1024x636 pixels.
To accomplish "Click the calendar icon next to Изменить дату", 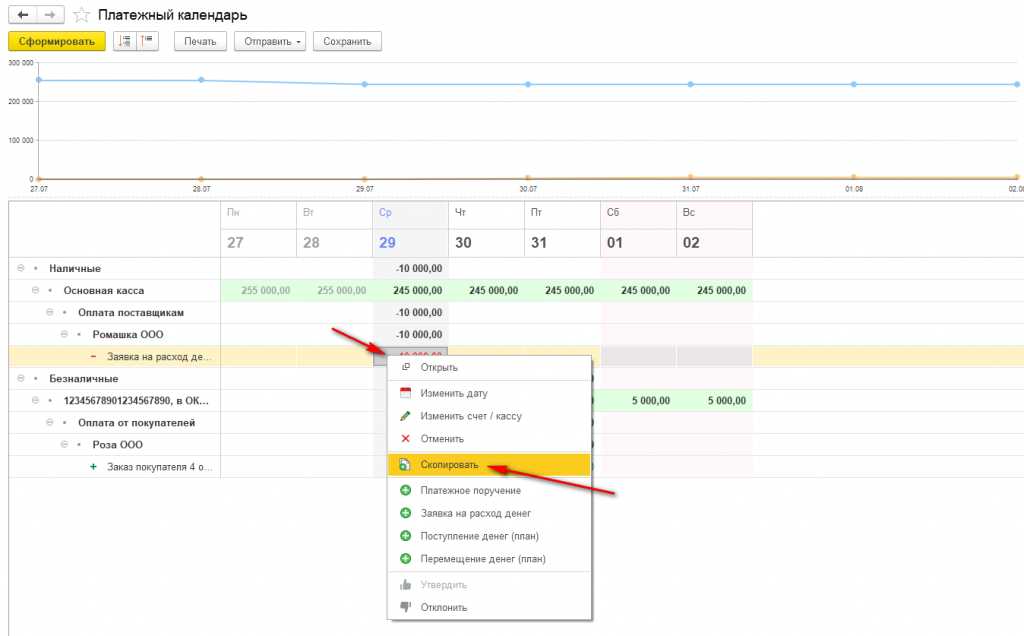I will pyautogui.click(x=406, y=393).
